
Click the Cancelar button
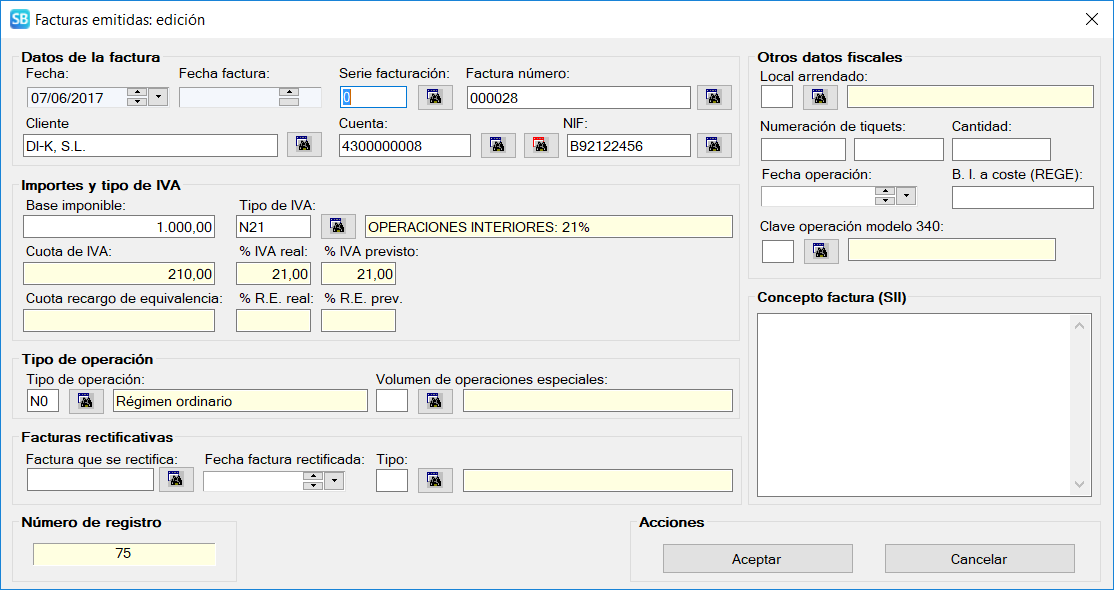click(x=979, y=559)
